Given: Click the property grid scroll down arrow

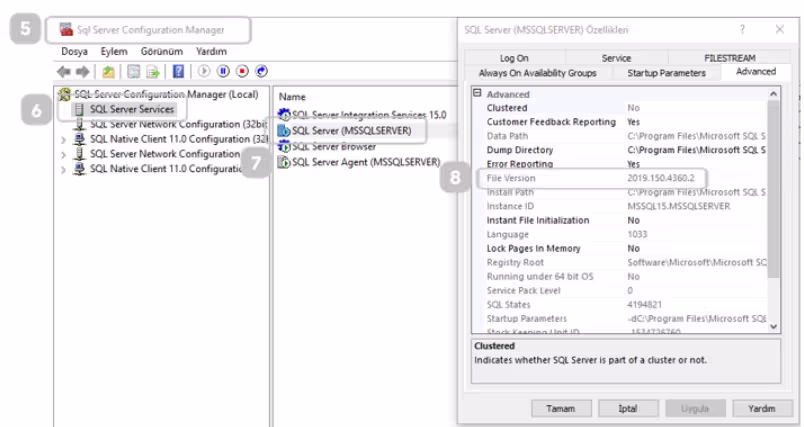Looking at the screenshot, I should coord(773,326).
